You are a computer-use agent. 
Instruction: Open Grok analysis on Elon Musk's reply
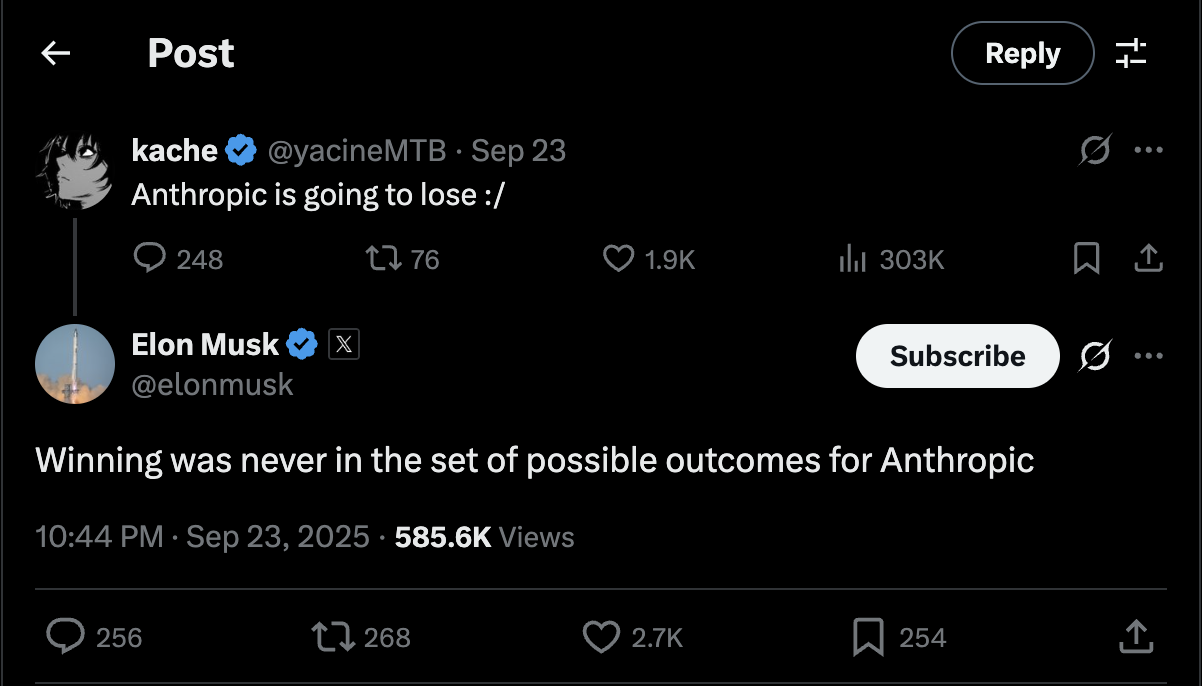[x=1095, y=356]
